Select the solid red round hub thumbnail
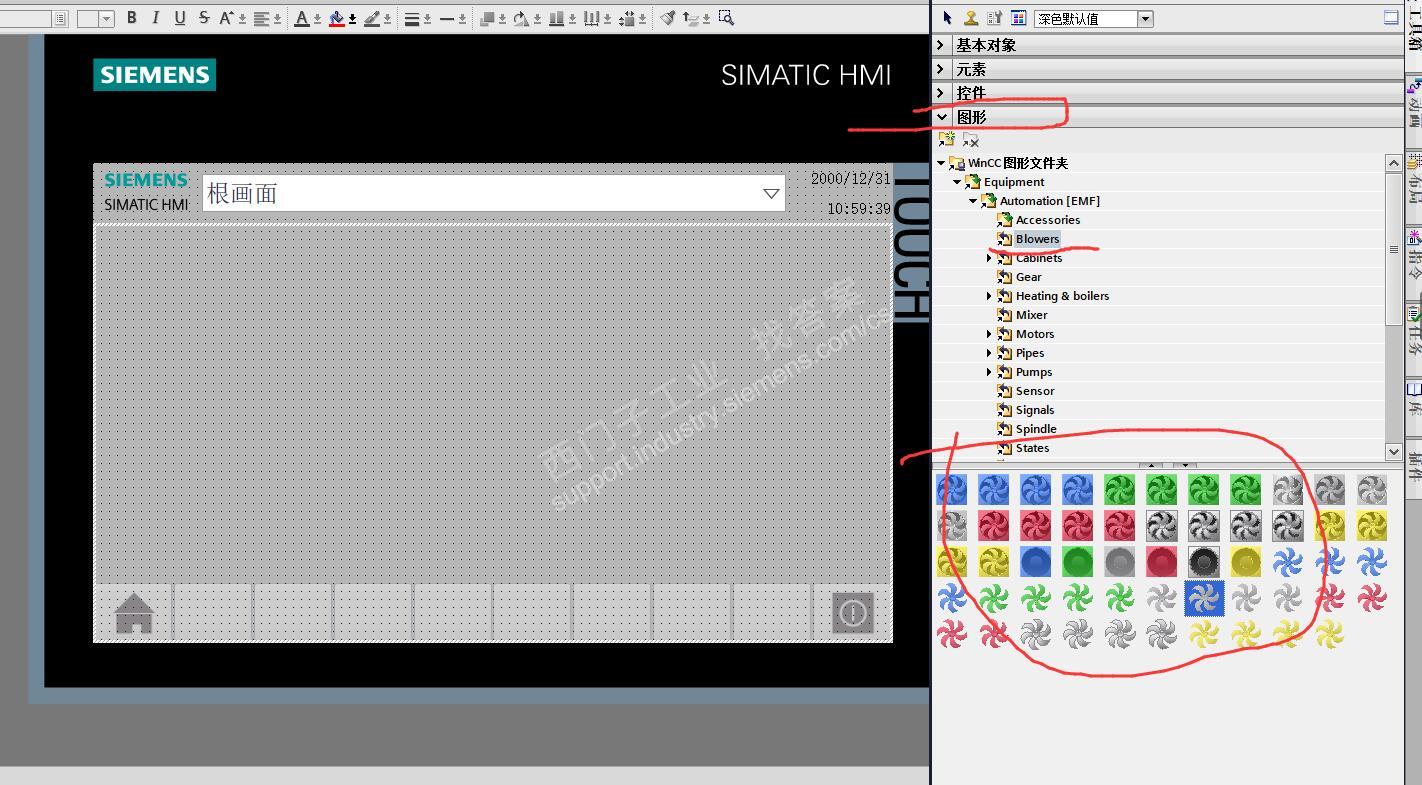The image size is (1422, 785). tap(1161, 562)
